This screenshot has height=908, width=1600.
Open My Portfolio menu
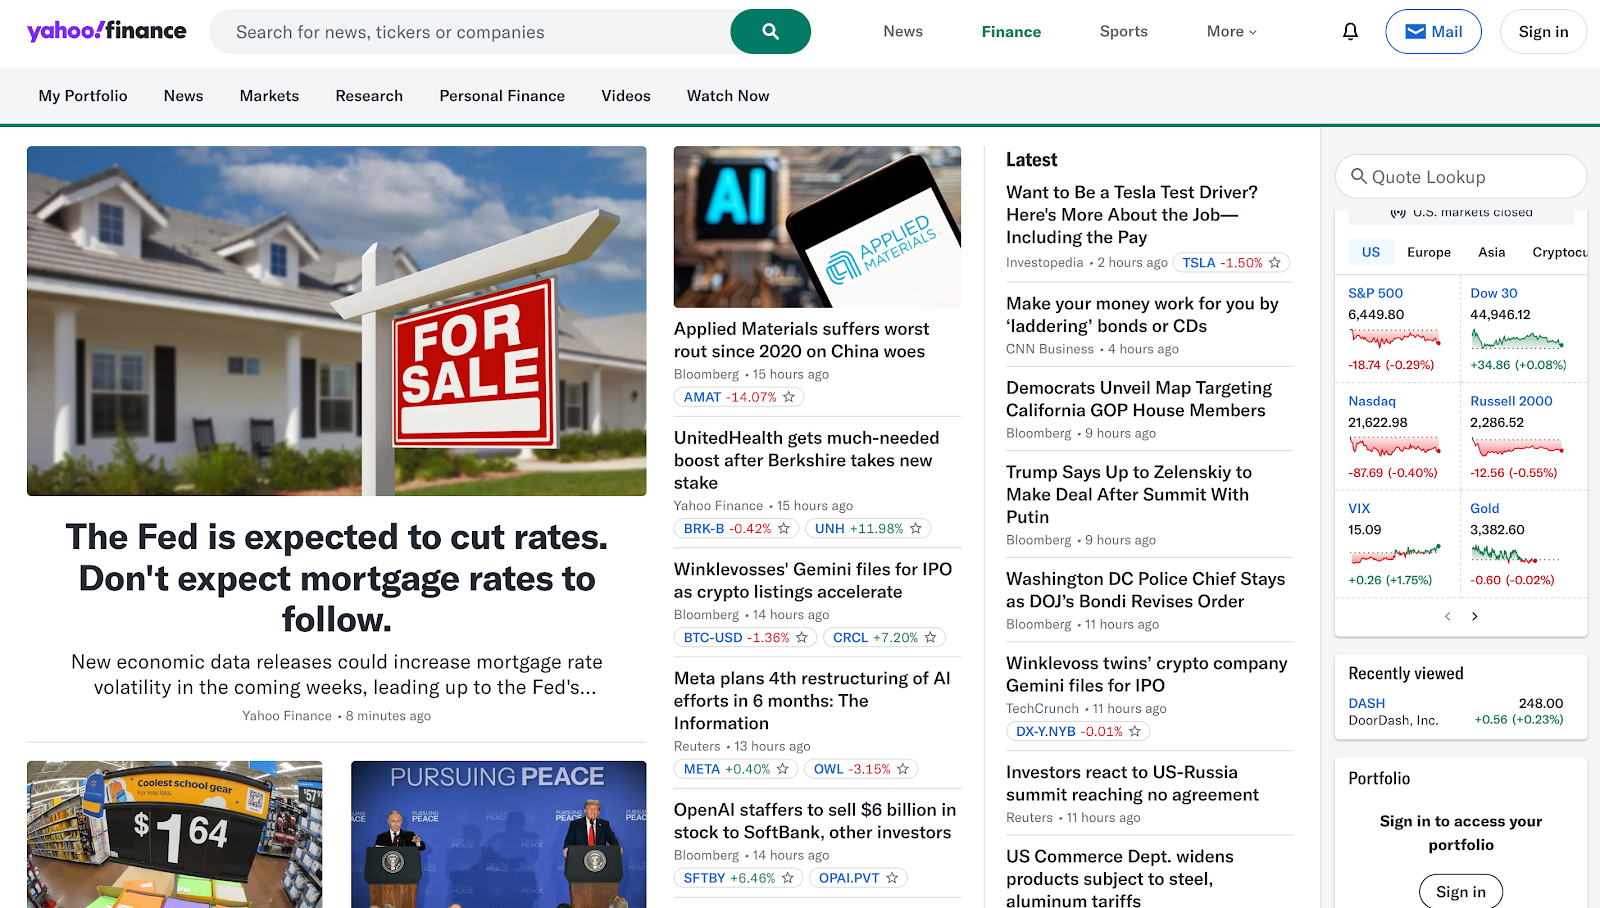(83, 96)
